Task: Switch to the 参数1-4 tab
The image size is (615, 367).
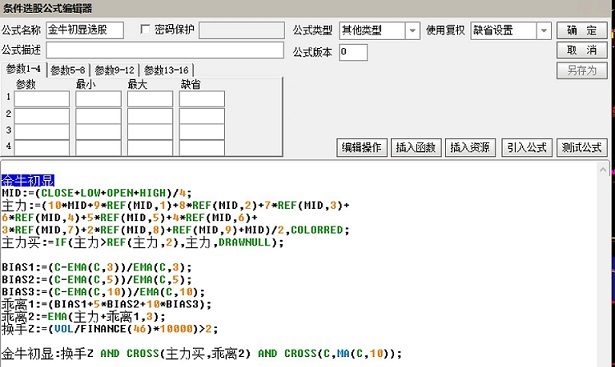Action: pyautogui.click(x=24, y=69)
